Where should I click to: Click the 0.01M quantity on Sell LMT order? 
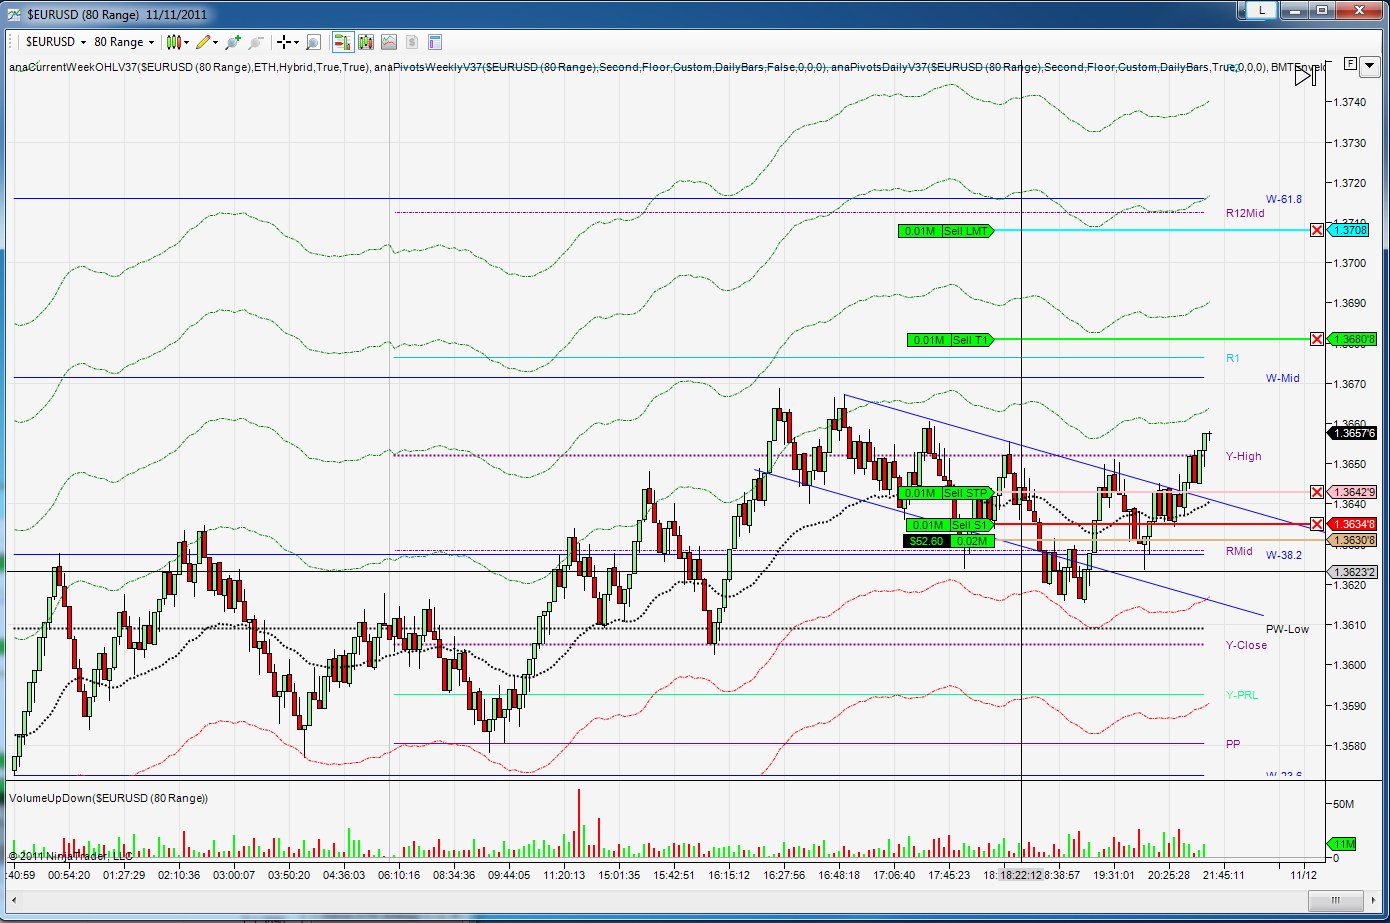(919, 231)
